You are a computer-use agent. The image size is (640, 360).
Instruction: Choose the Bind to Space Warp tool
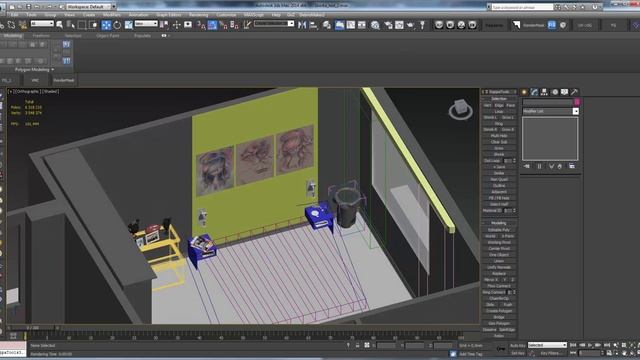22,25
